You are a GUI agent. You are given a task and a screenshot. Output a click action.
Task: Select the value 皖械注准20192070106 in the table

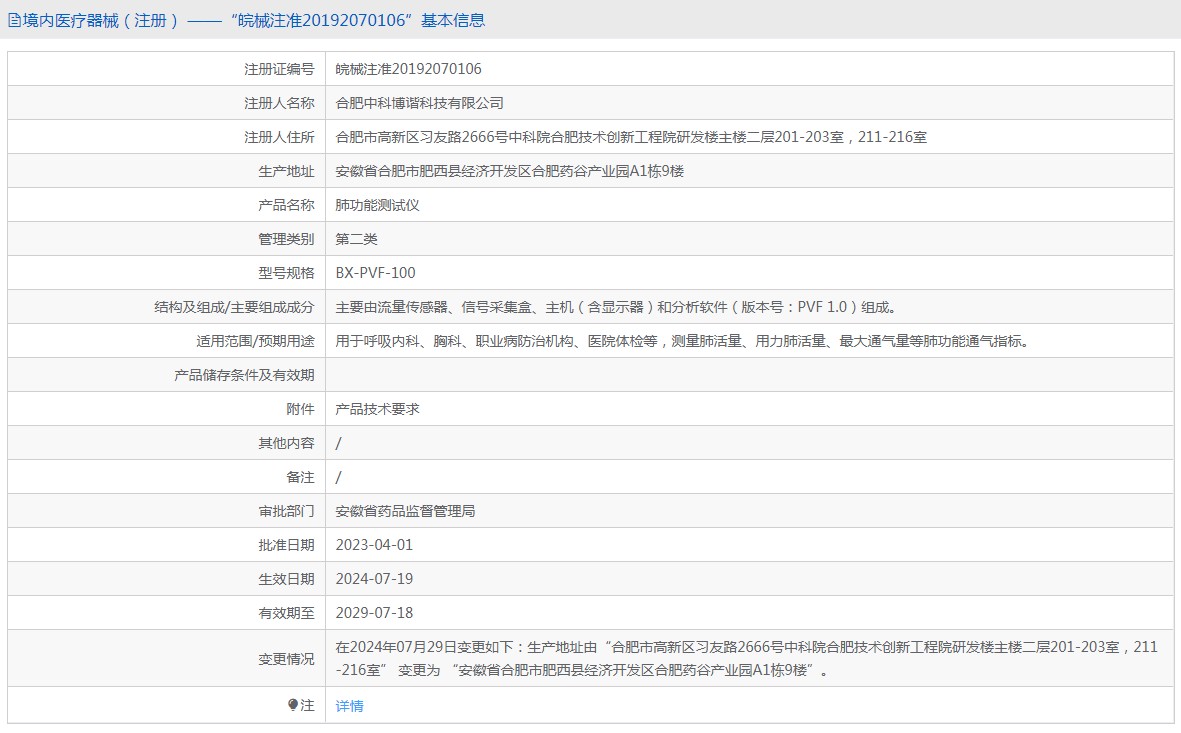tap(408, 69)
